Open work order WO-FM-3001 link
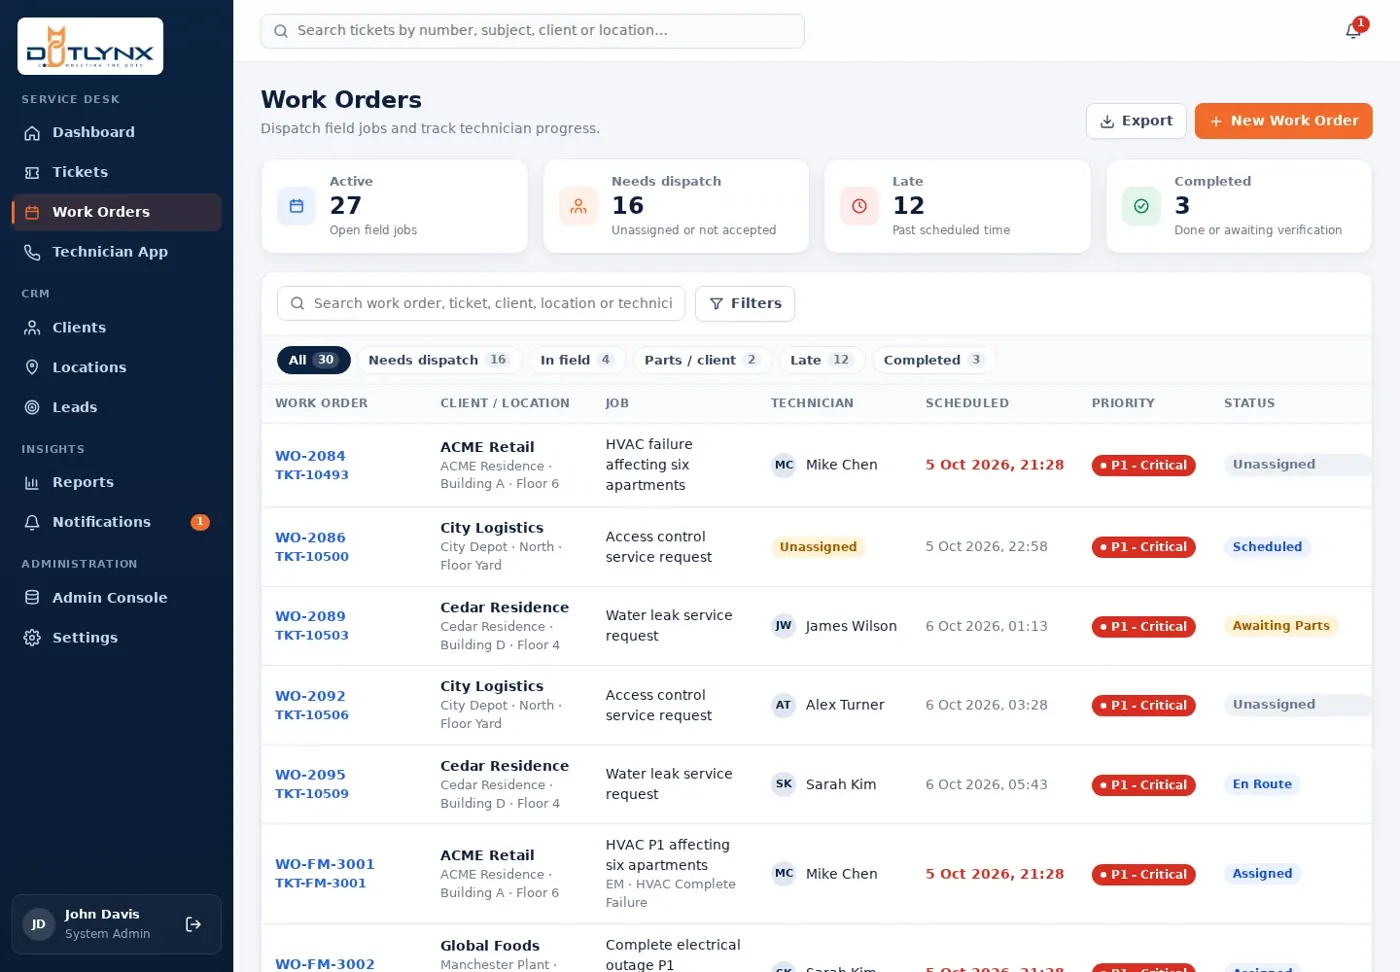This screenshot has height=972, width=1400. (325, 865)
